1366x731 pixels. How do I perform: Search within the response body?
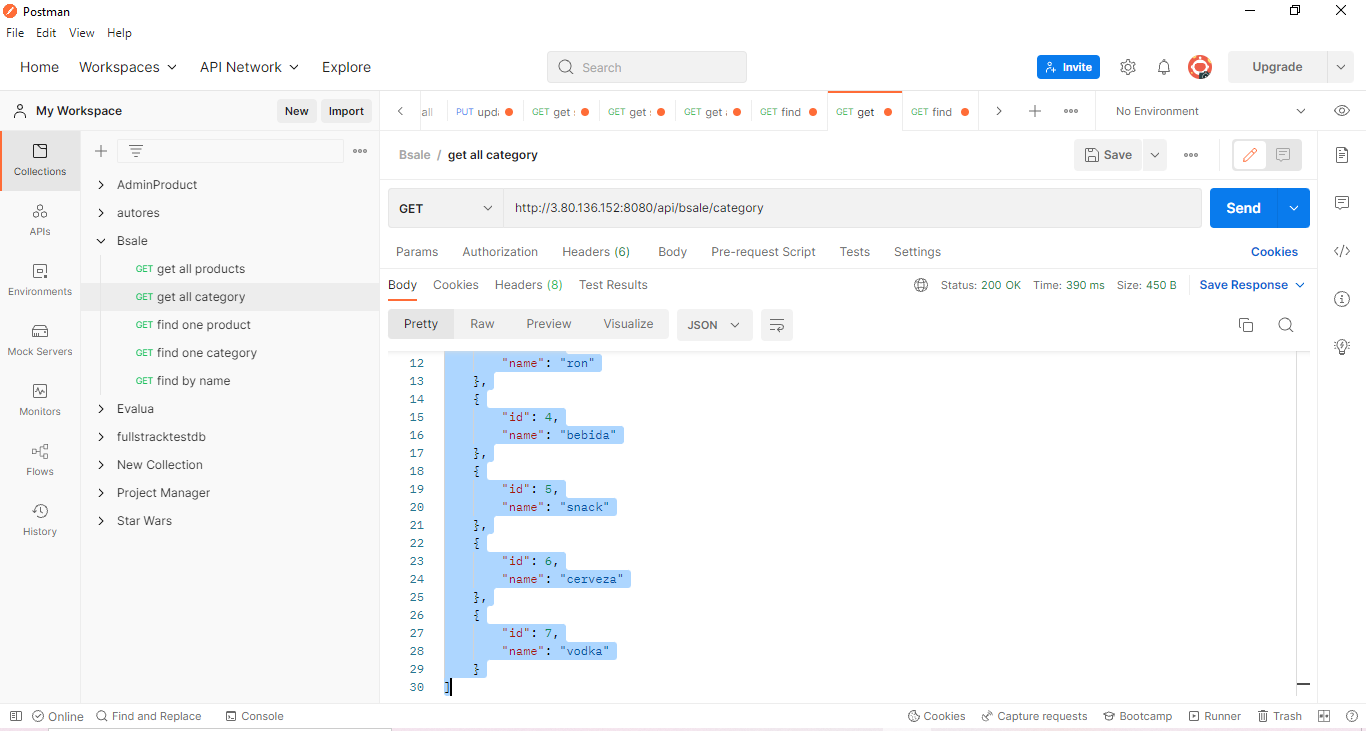(1286, 325)
